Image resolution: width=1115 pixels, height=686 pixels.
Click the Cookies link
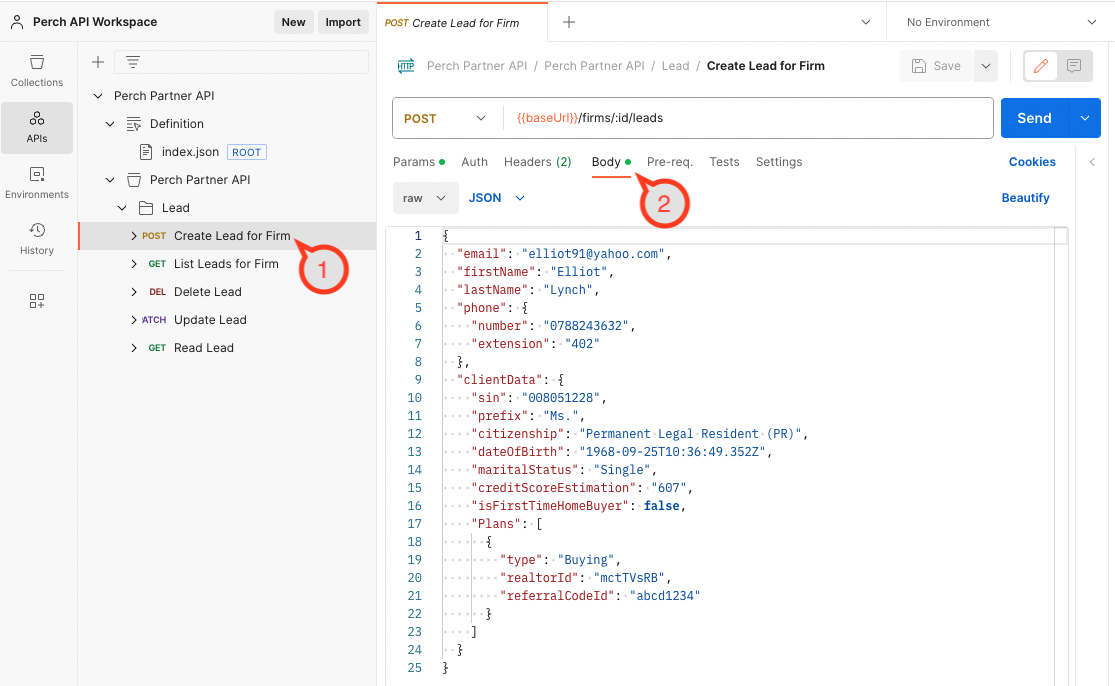point(1032,162)
